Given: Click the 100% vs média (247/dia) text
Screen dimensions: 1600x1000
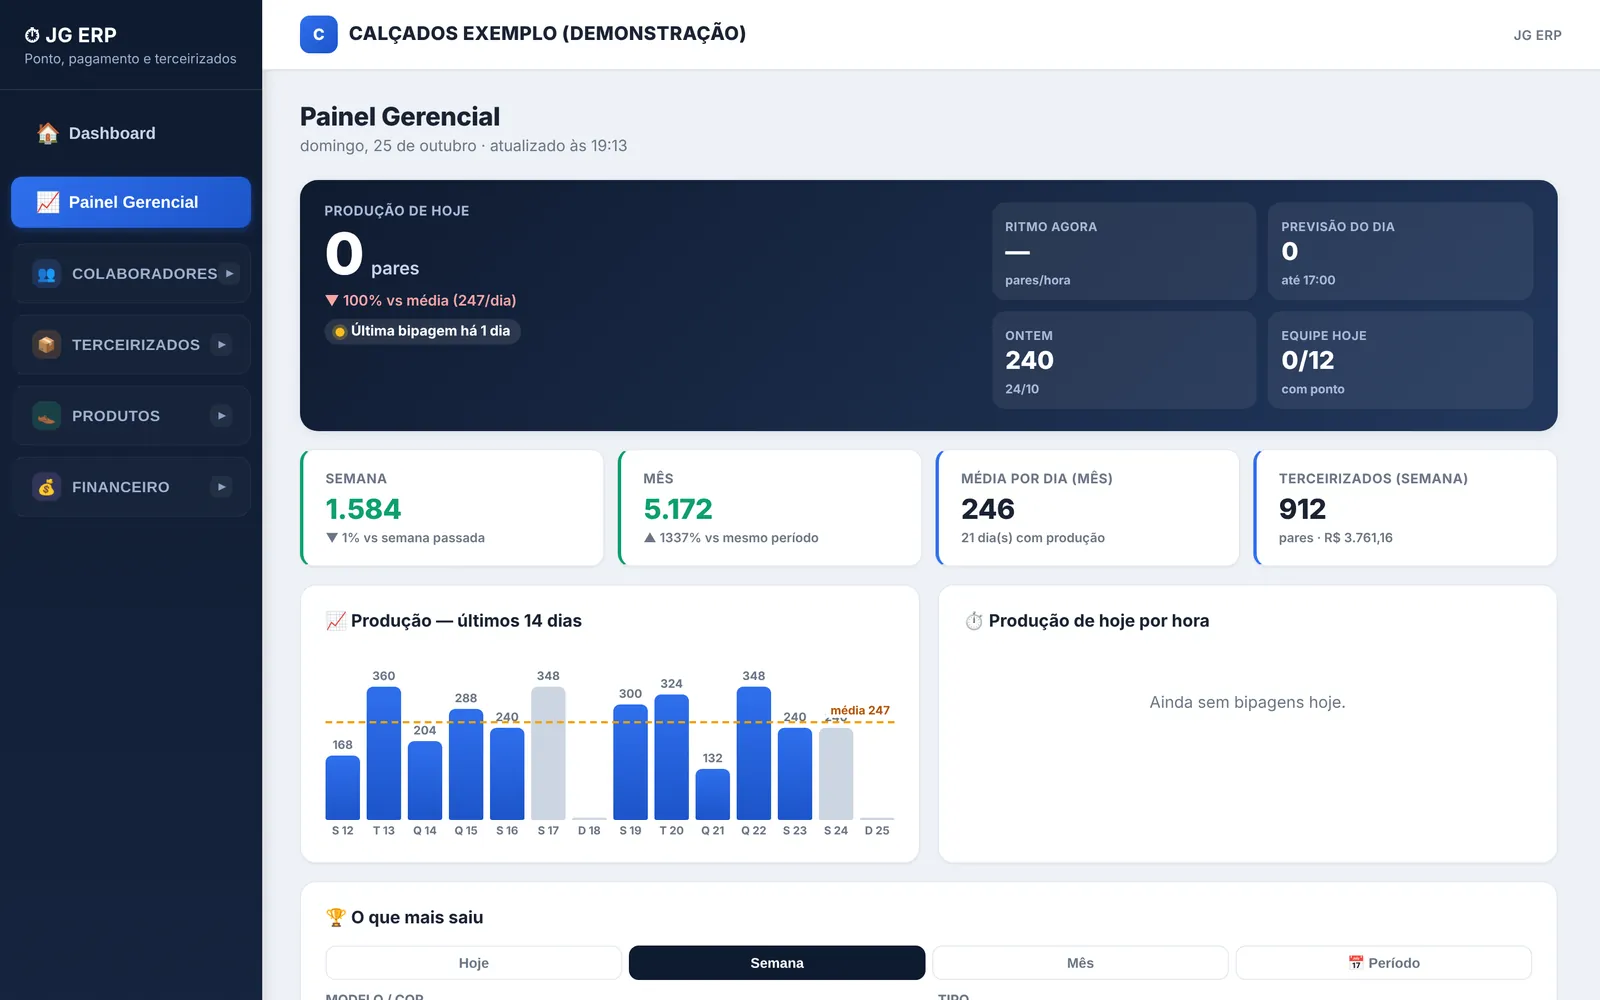Looking at the screenshot, I should (x=421, y=300).
